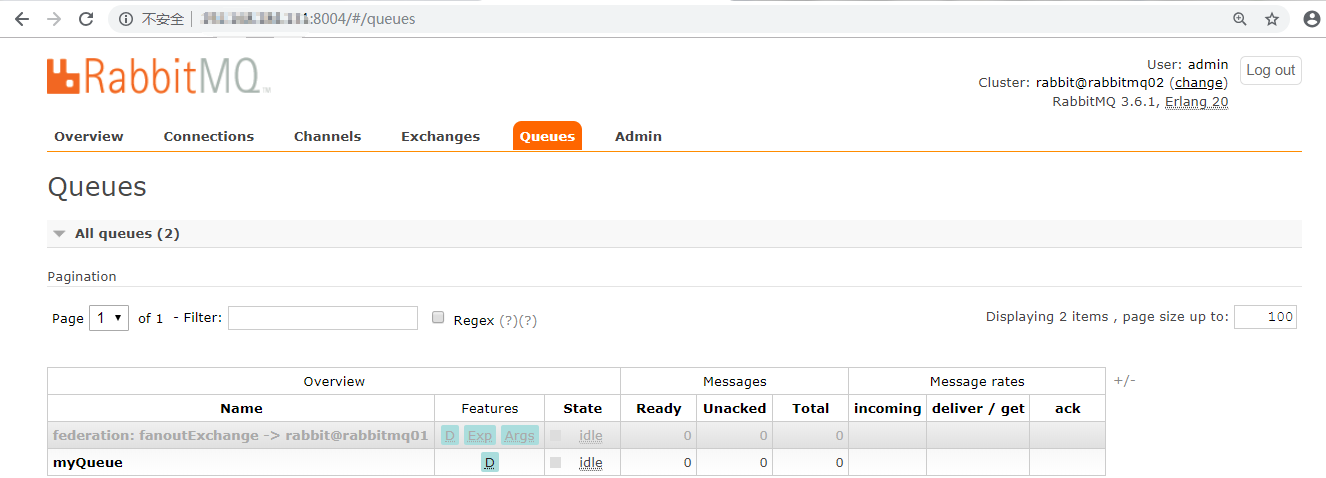Sort by the deliver / get column header
This screenshot has width=1326, height=478.
(978, 408)
